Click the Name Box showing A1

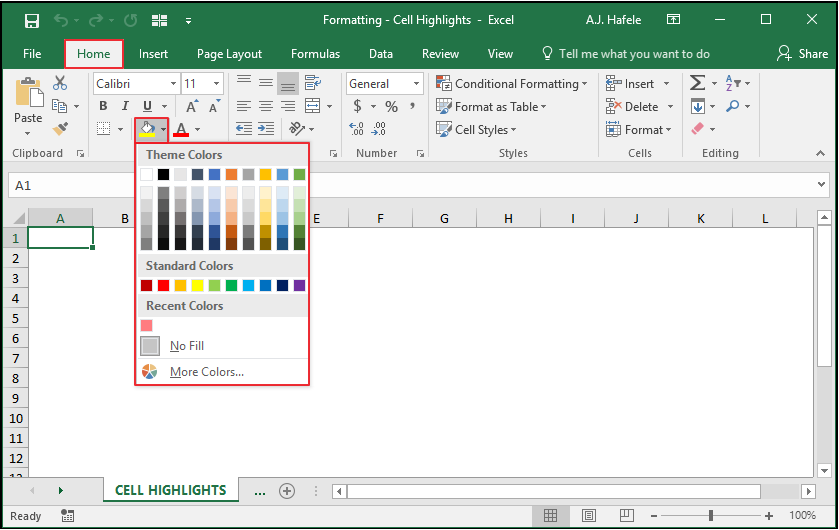[72, 186]
